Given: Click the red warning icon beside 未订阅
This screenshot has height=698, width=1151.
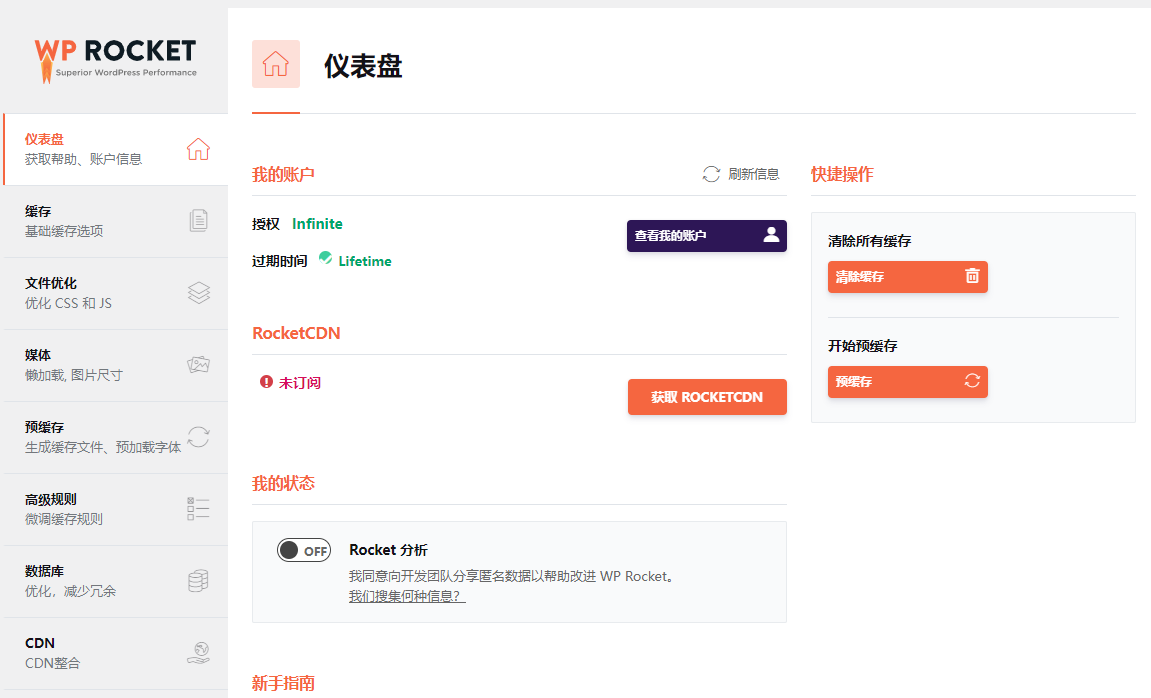Looking at the screenshot, I should click(x=266, y=382).
